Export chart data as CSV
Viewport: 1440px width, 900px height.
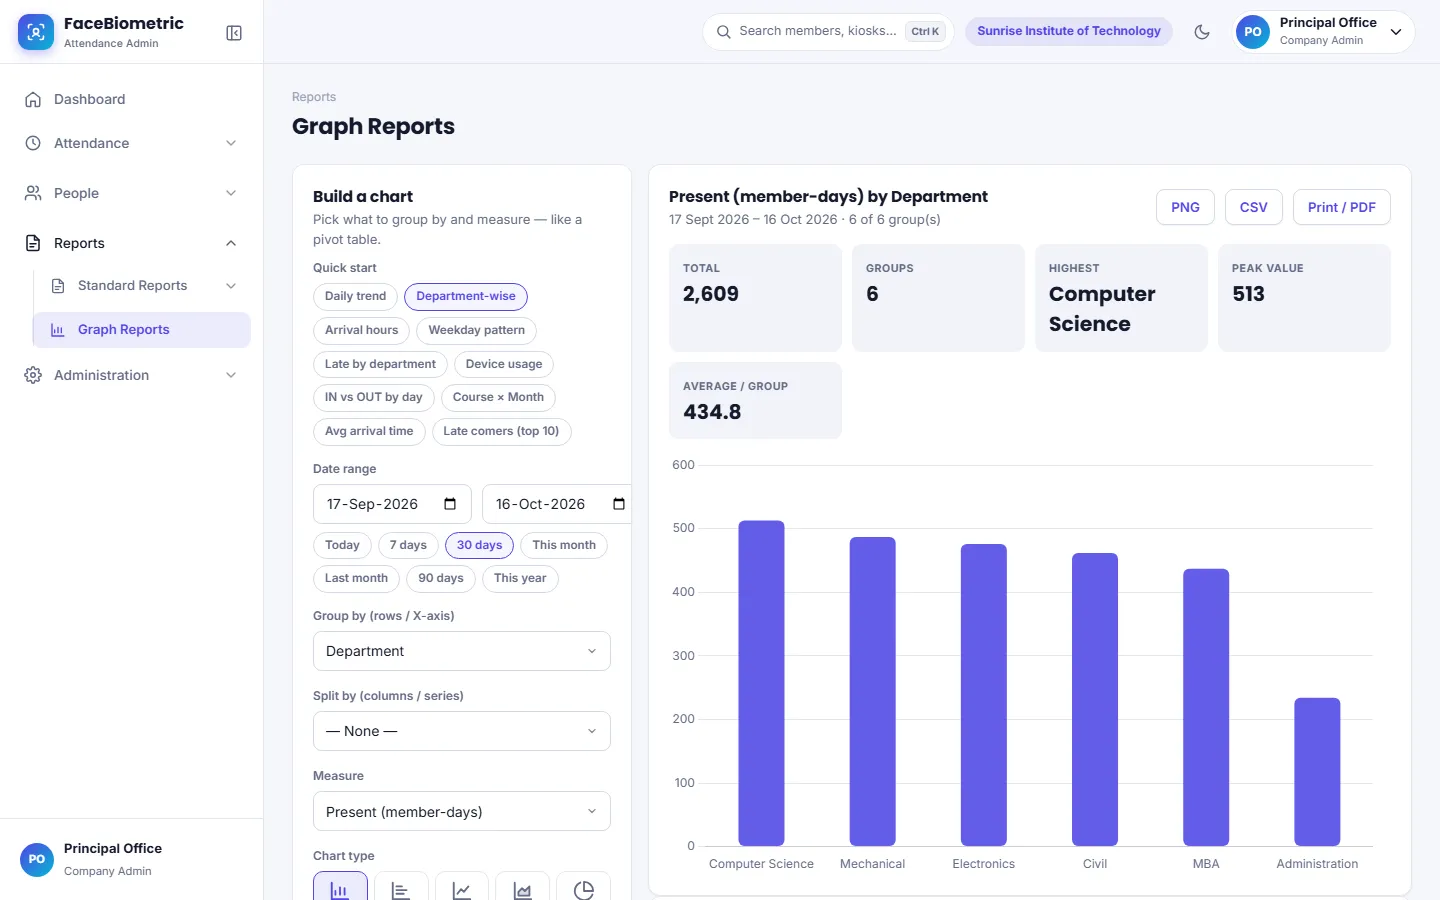1254,207
